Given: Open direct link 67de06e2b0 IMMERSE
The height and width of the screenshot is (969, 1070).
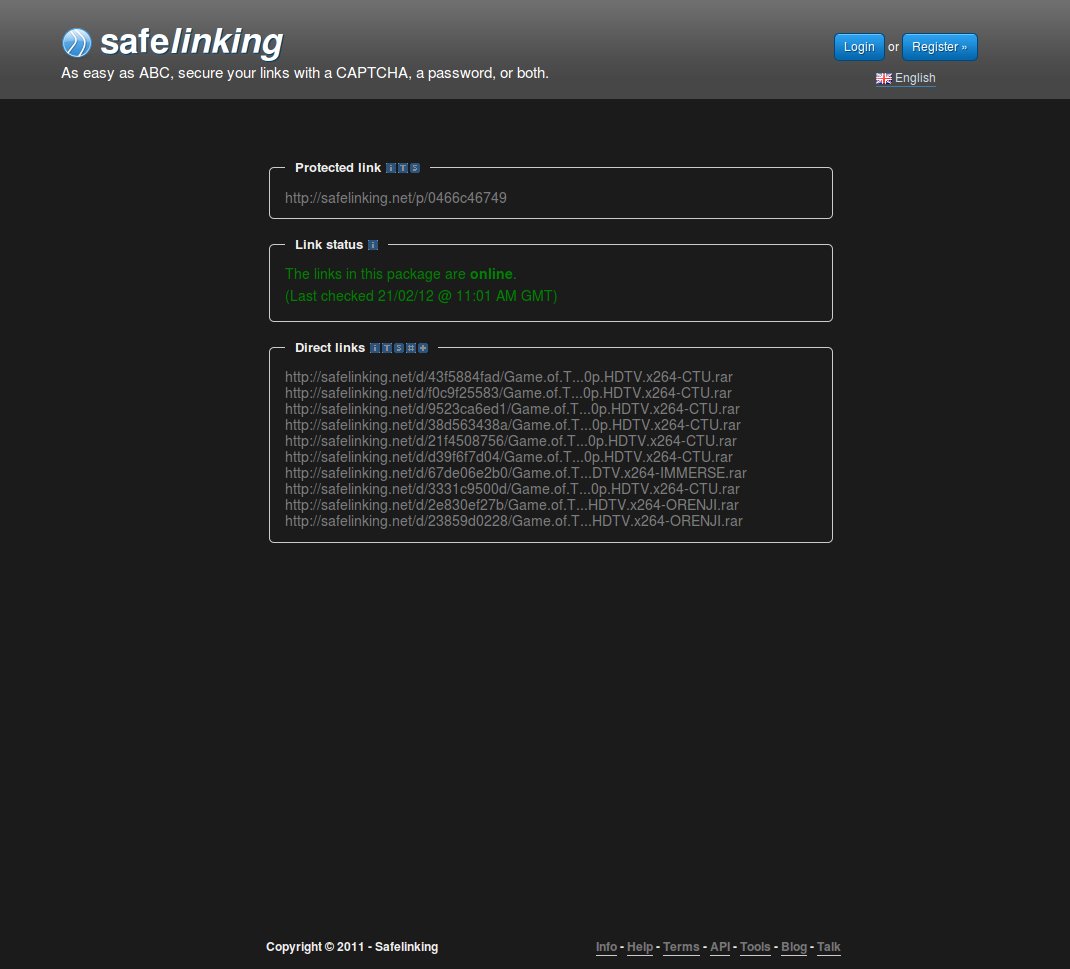Looking at the screenshot, I should coord(516,473).
